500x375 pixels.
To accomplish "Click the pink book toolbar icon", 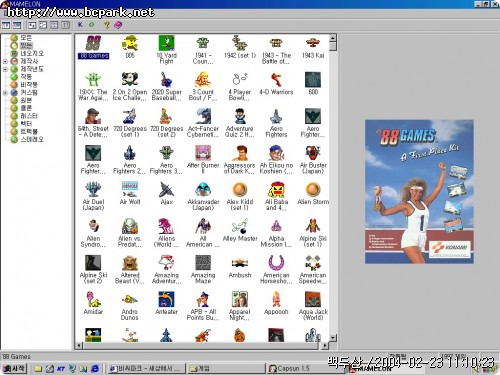I will pyautogui.click(x=118, y=25).
